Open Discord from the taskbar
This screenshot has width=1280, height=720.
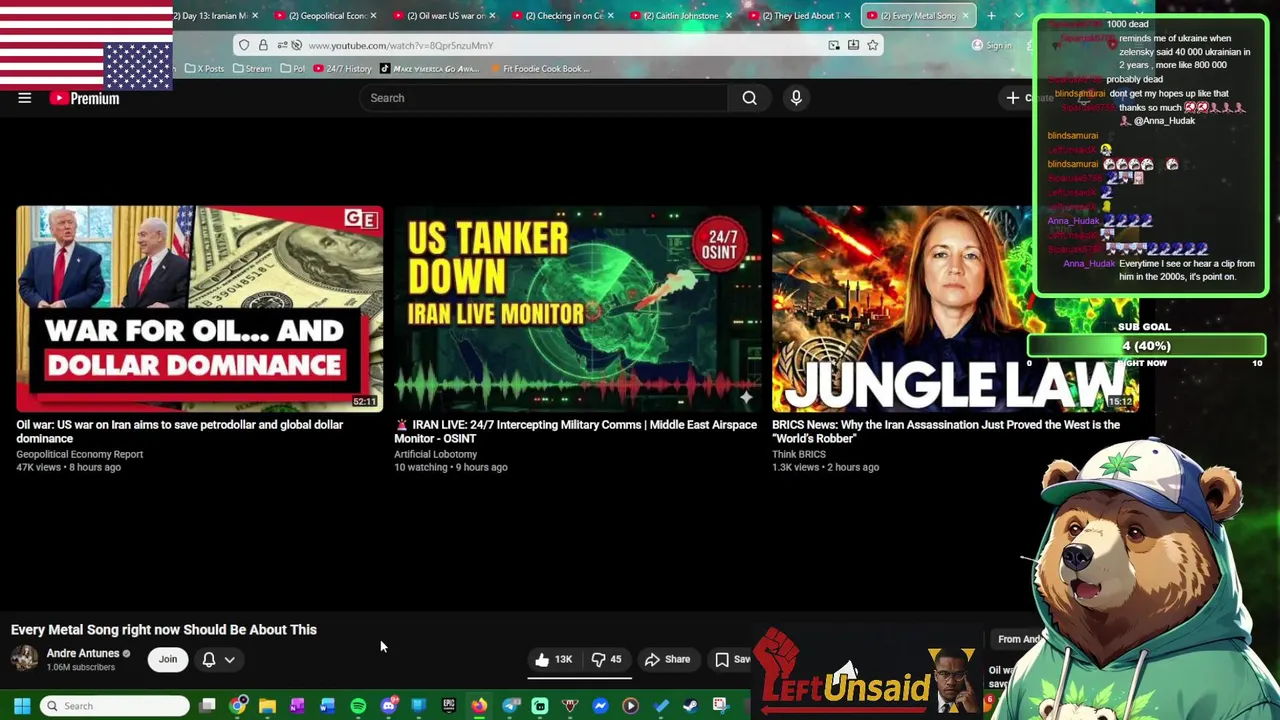(389, 706)
